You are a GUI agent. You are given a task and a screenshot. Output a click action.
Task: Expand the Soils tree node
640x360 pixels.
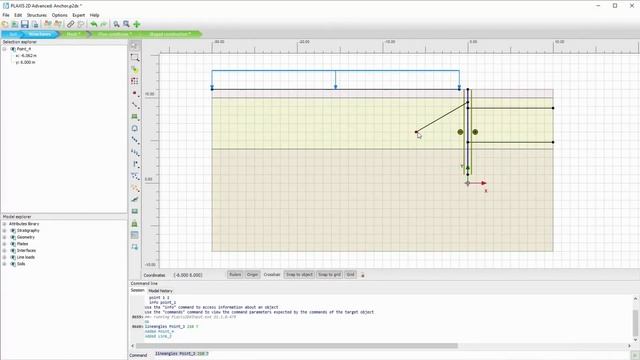(x=4, y=264)
